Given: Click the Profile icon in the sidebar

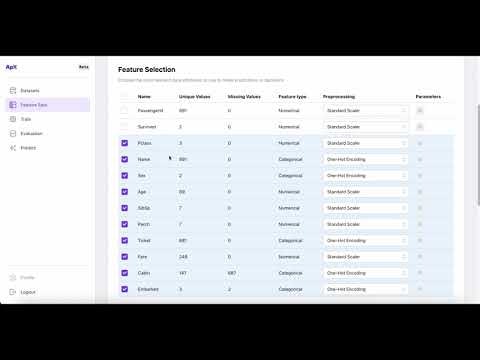Looking at the screenshot, I should (13, 277).
